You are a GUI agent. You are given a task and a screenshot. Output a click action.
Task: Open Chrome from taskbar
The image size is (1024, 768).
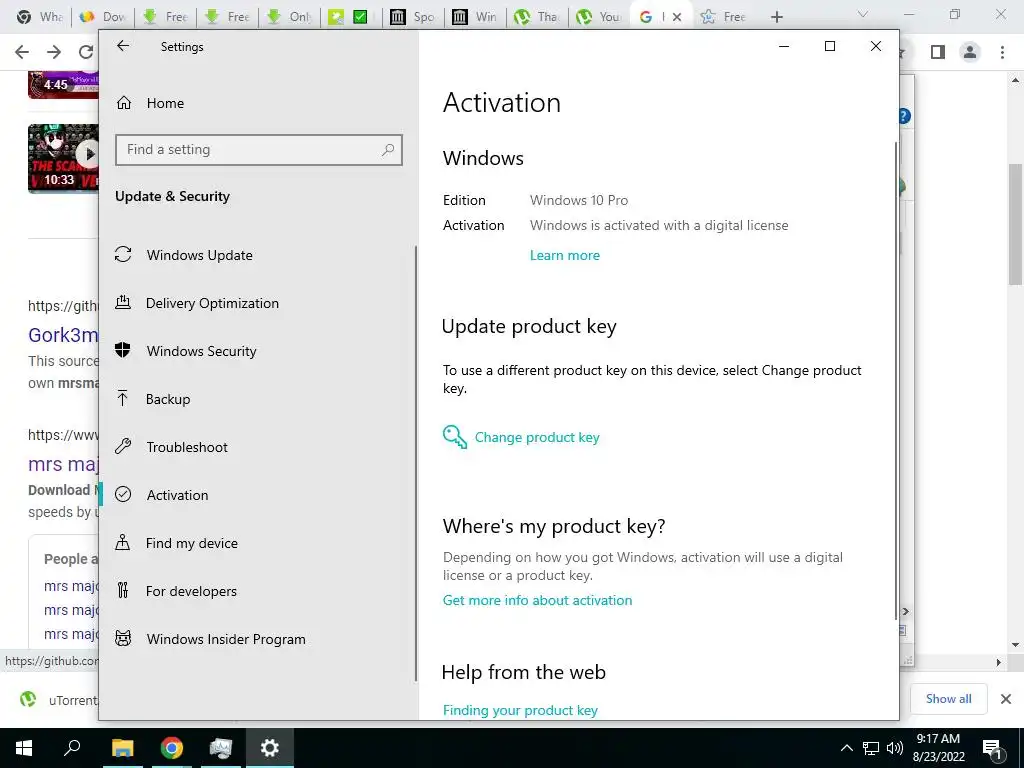172,748
